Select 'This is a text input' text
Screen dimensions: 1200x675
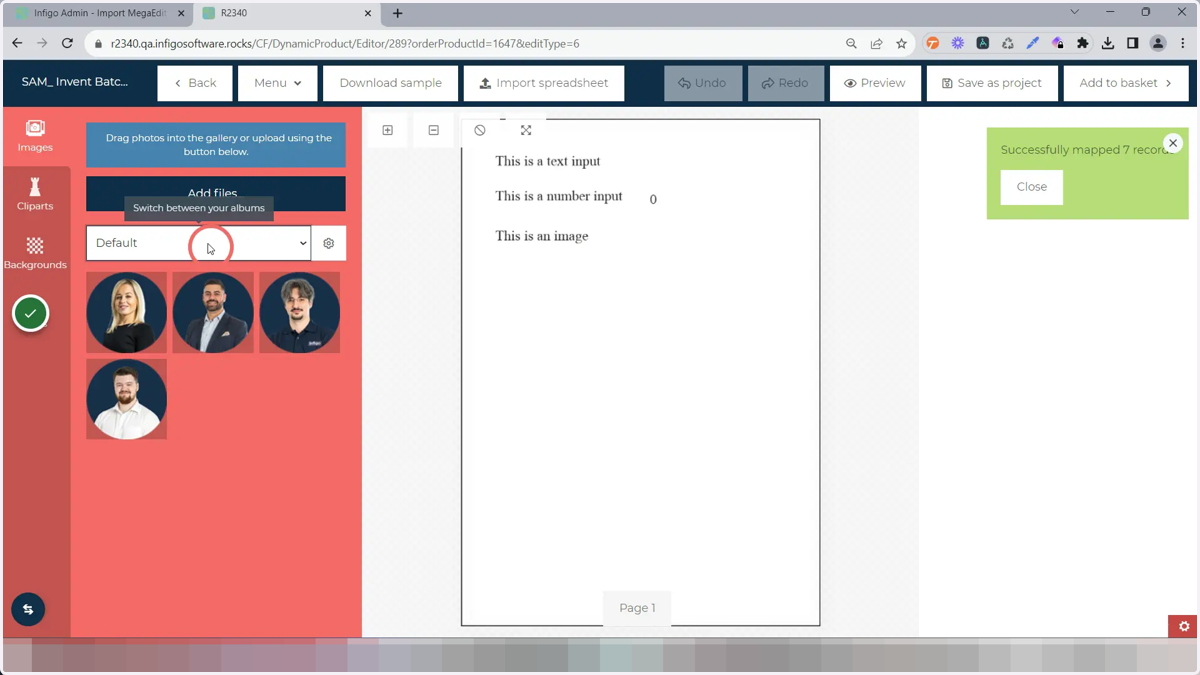point(548,161)
